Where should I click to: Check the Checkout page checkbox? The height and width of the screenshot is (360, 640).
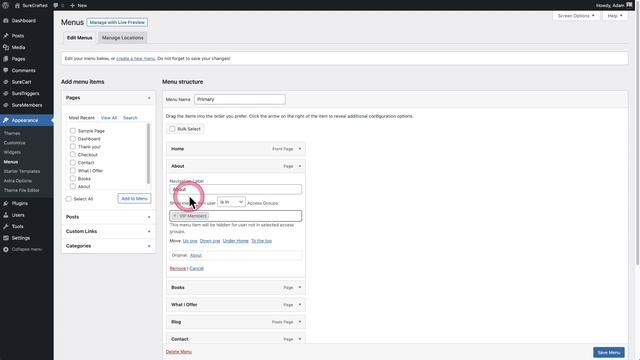[x=73, y=154]
